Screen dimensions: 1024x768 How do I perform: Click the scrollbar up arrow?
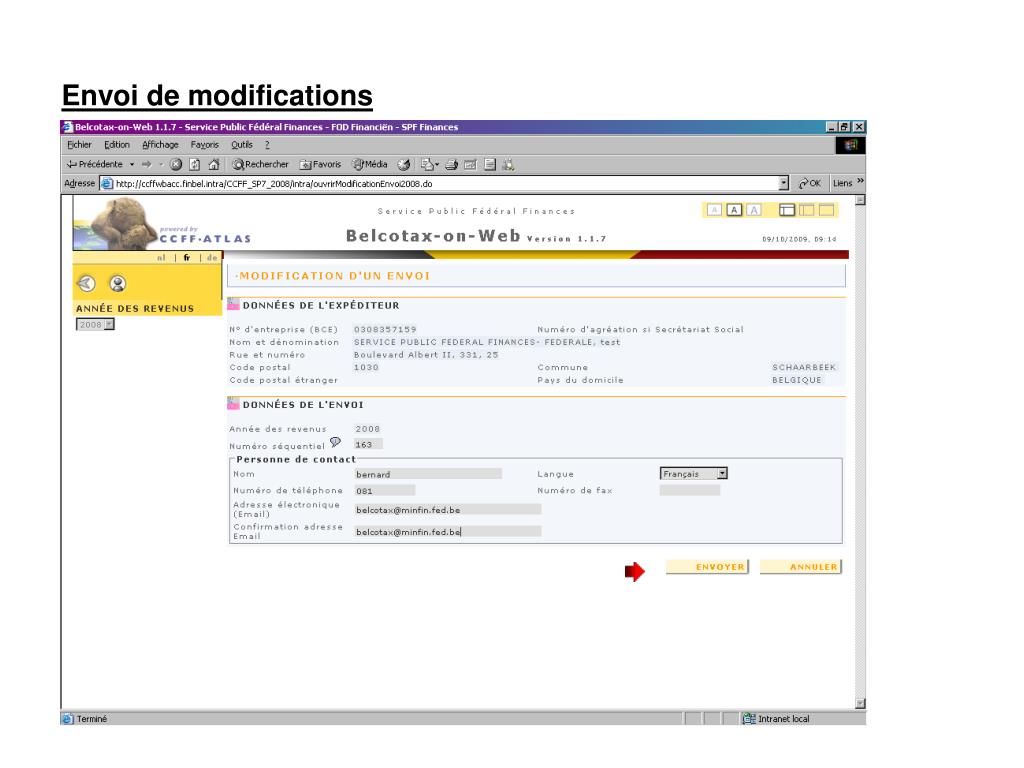click(x=860, y=200)
